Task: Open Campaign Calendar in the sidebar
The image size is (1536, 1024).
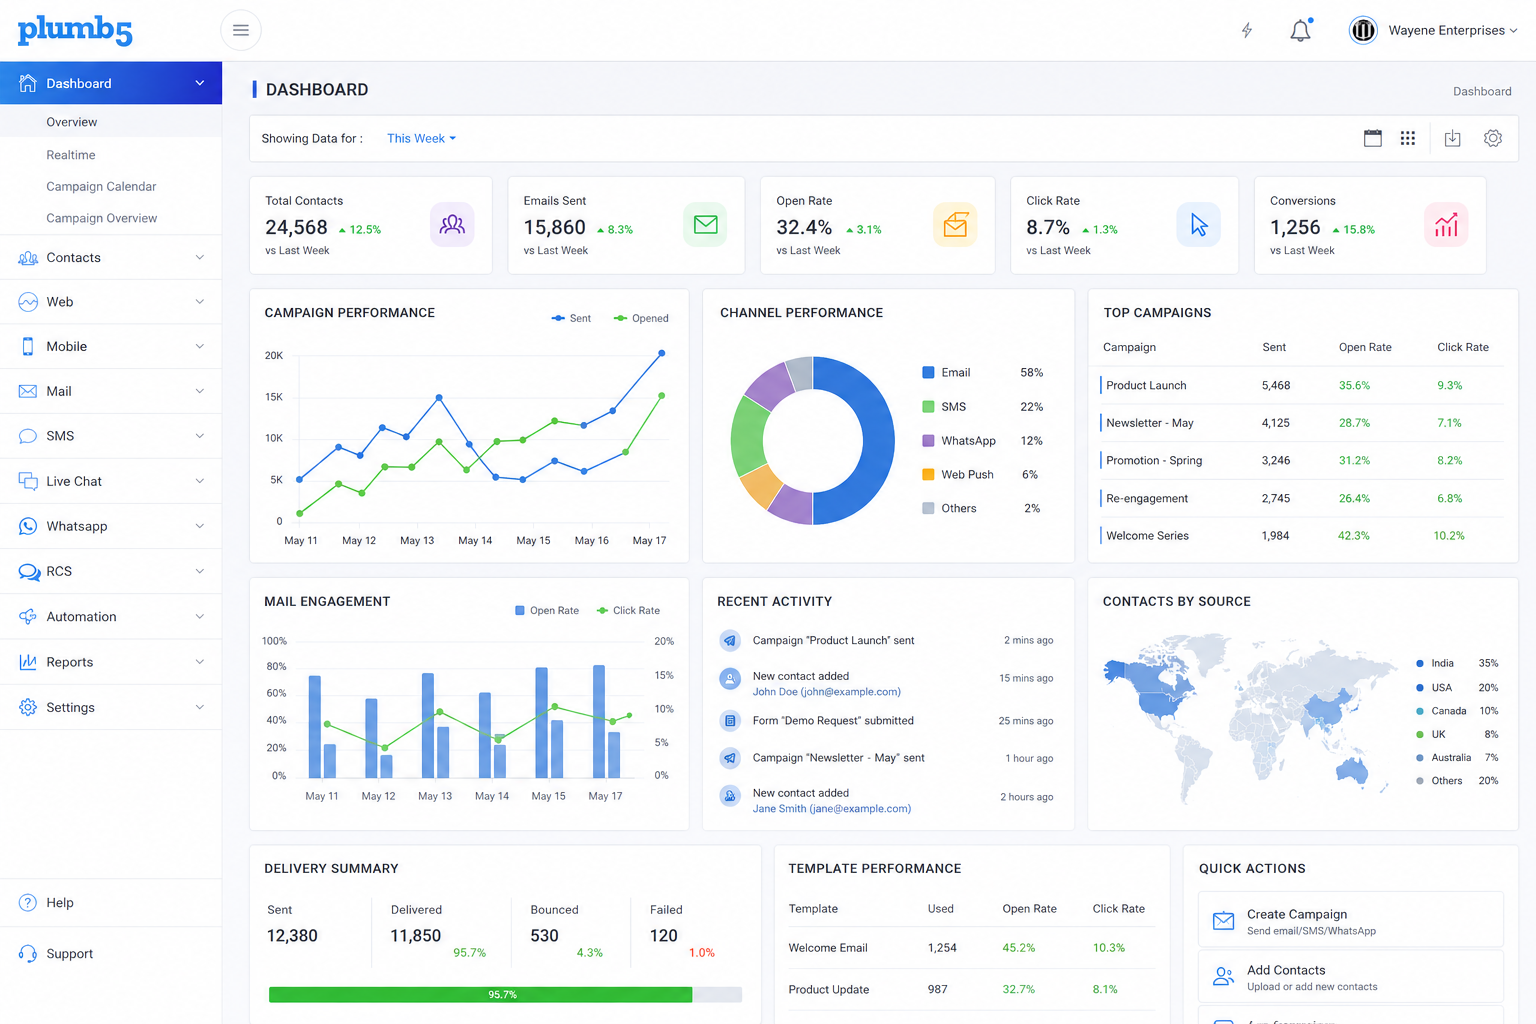Action: tap(101, 187)
